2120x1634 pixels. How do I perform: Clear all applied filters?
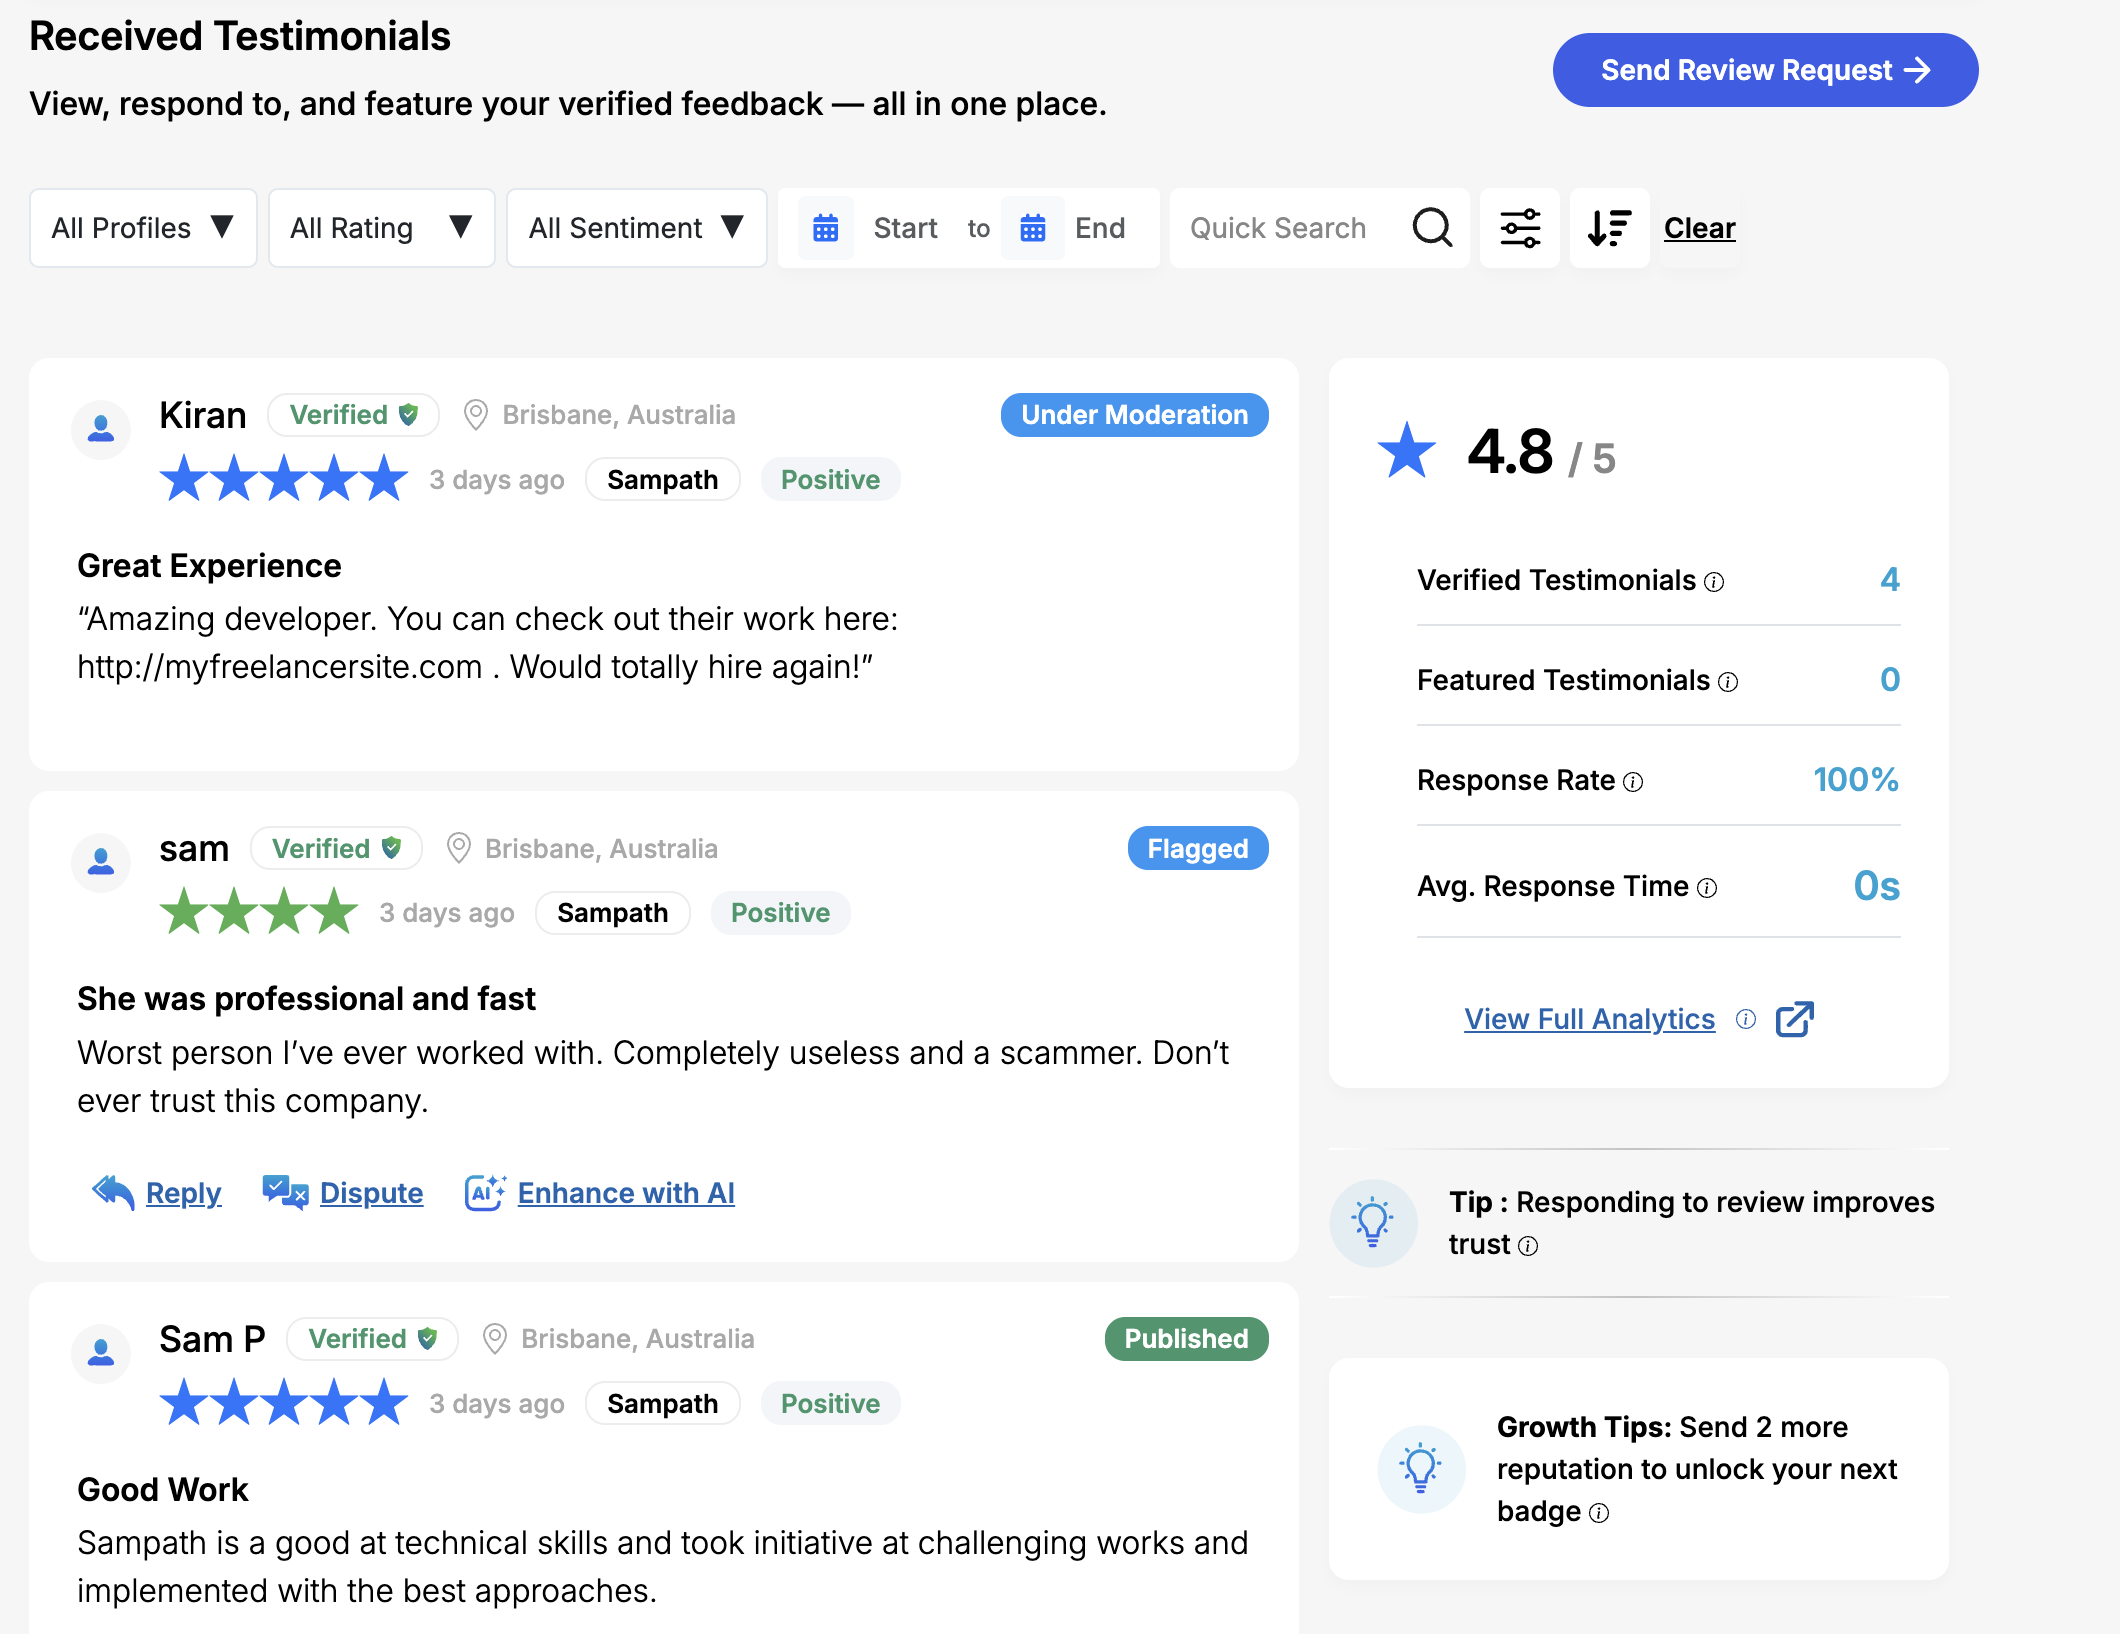pyautogui.click(x=1699, y=228)
